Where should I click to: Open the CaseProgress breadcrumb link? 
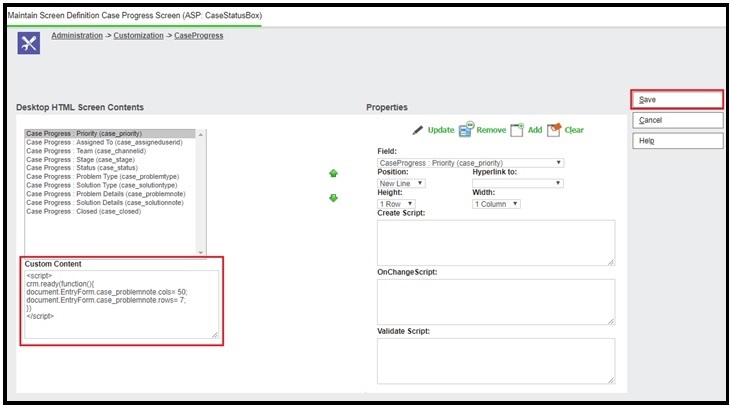click(x=199, y=35)
